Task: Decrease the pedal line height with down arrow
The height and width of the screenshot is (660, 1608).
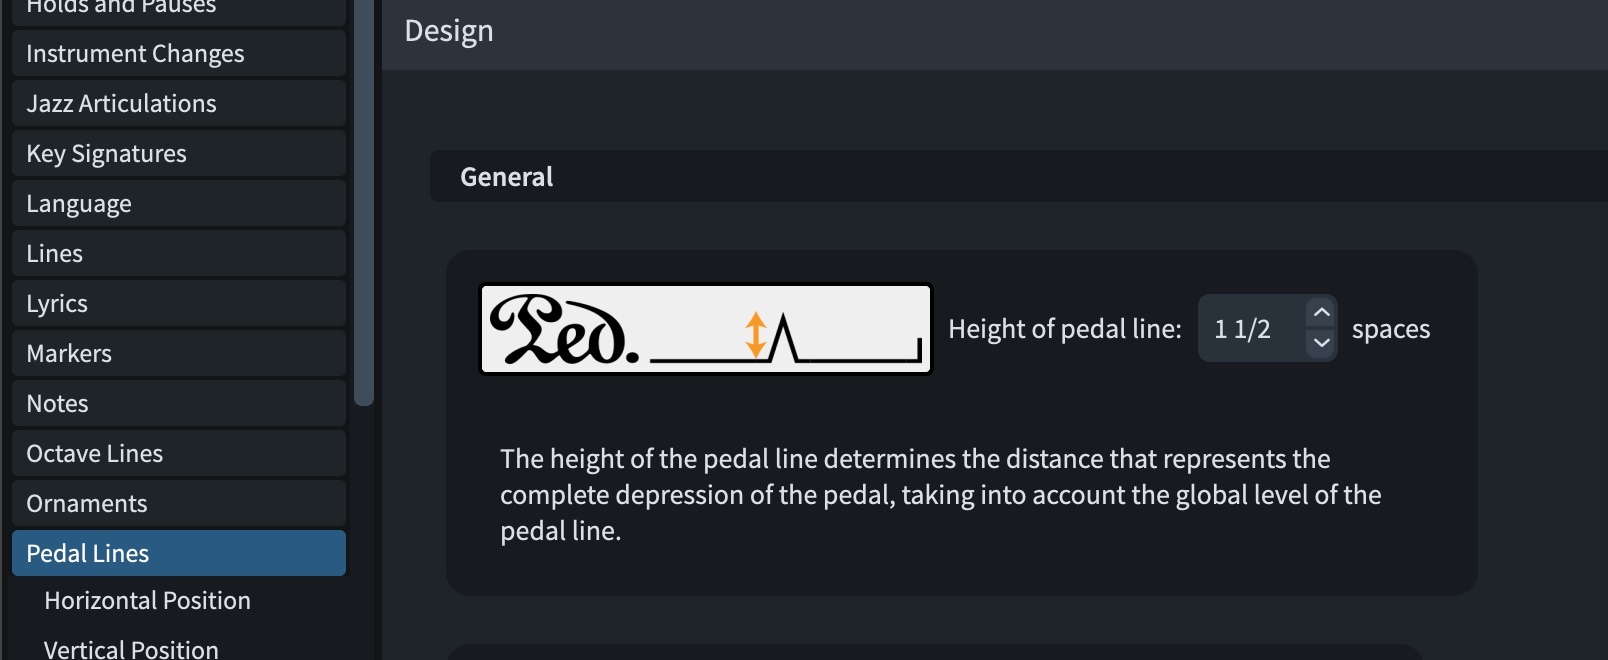Action: (x=1321, y=343)
